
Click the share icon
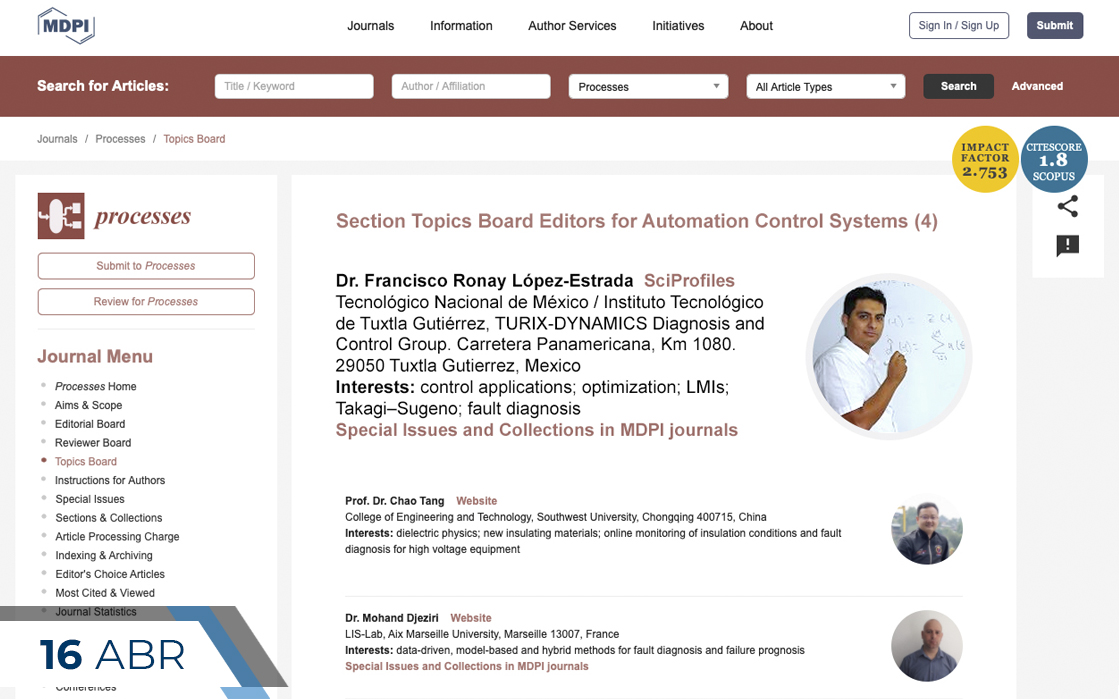(1068, 206)
